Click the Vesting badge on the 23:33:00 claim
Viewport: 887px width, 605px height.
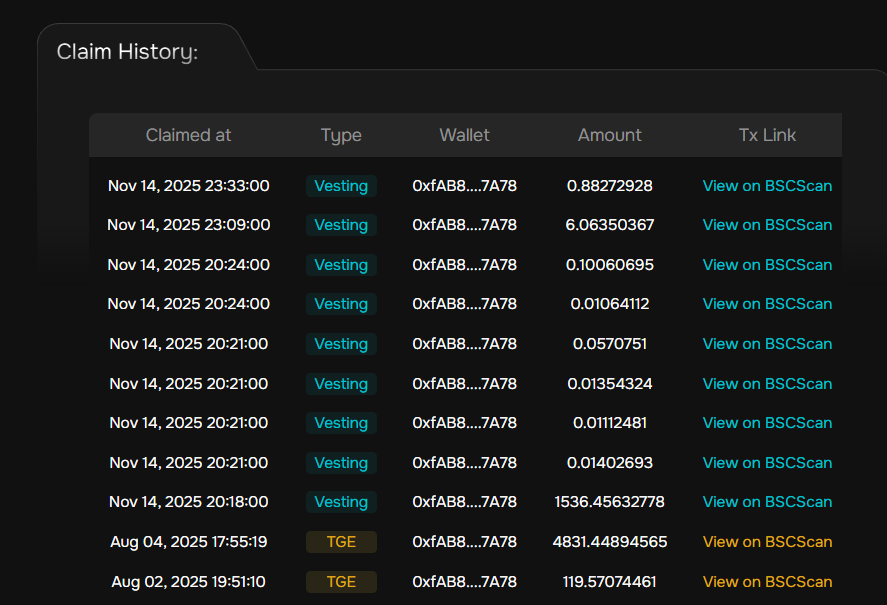point(341,185)
